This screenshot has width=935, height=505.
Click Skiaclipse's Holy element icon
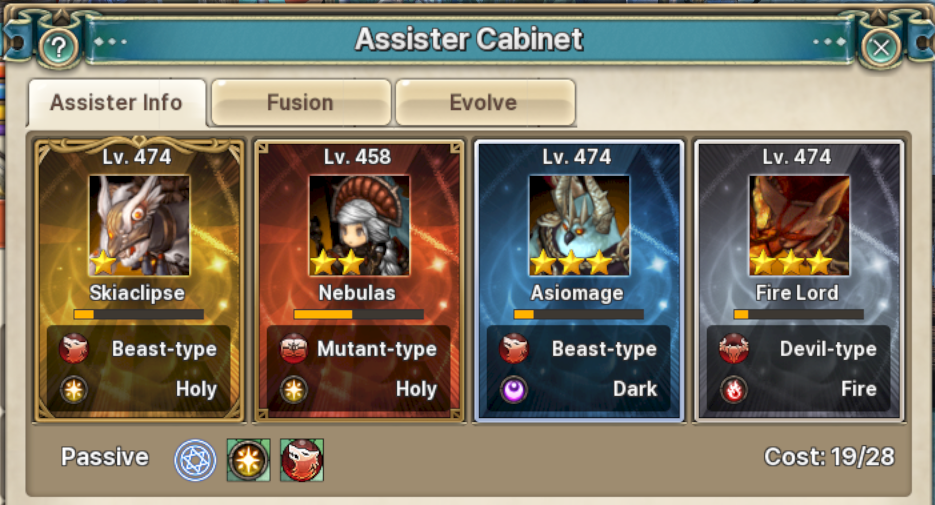pos(74,390)
